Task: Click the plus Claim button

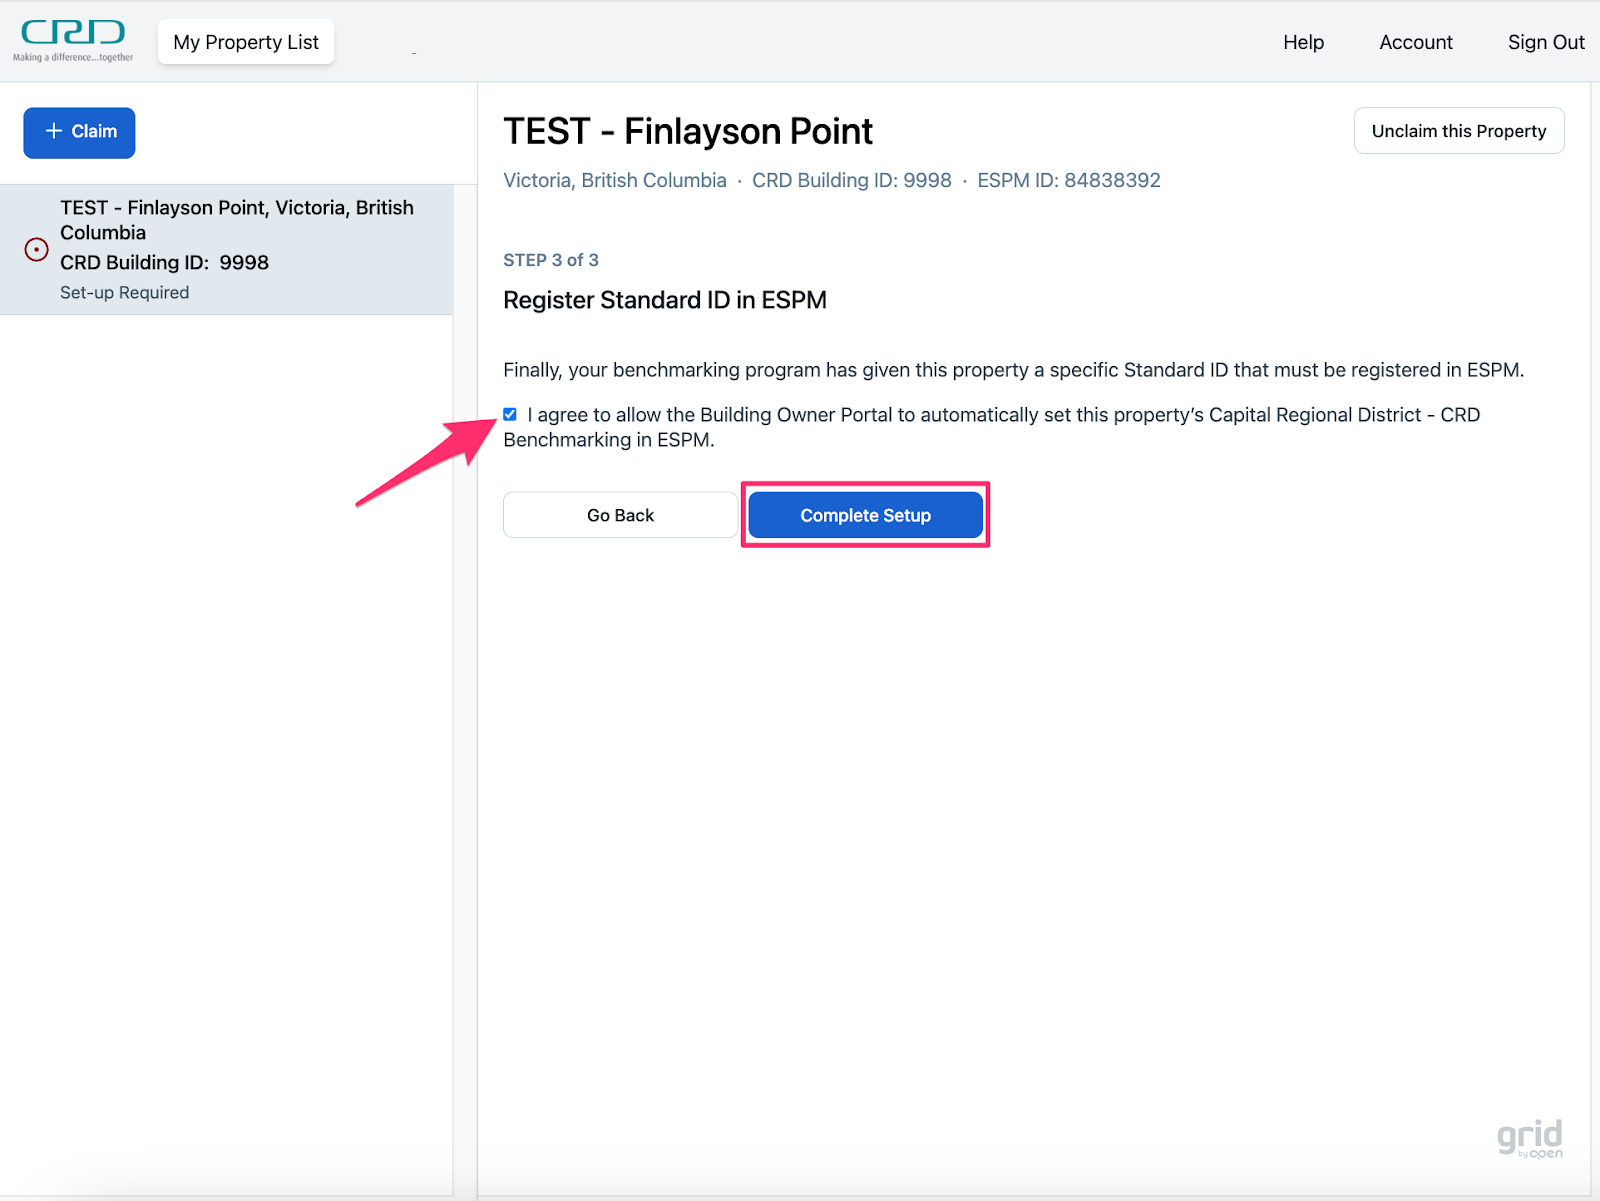Action: coord(79,132)
